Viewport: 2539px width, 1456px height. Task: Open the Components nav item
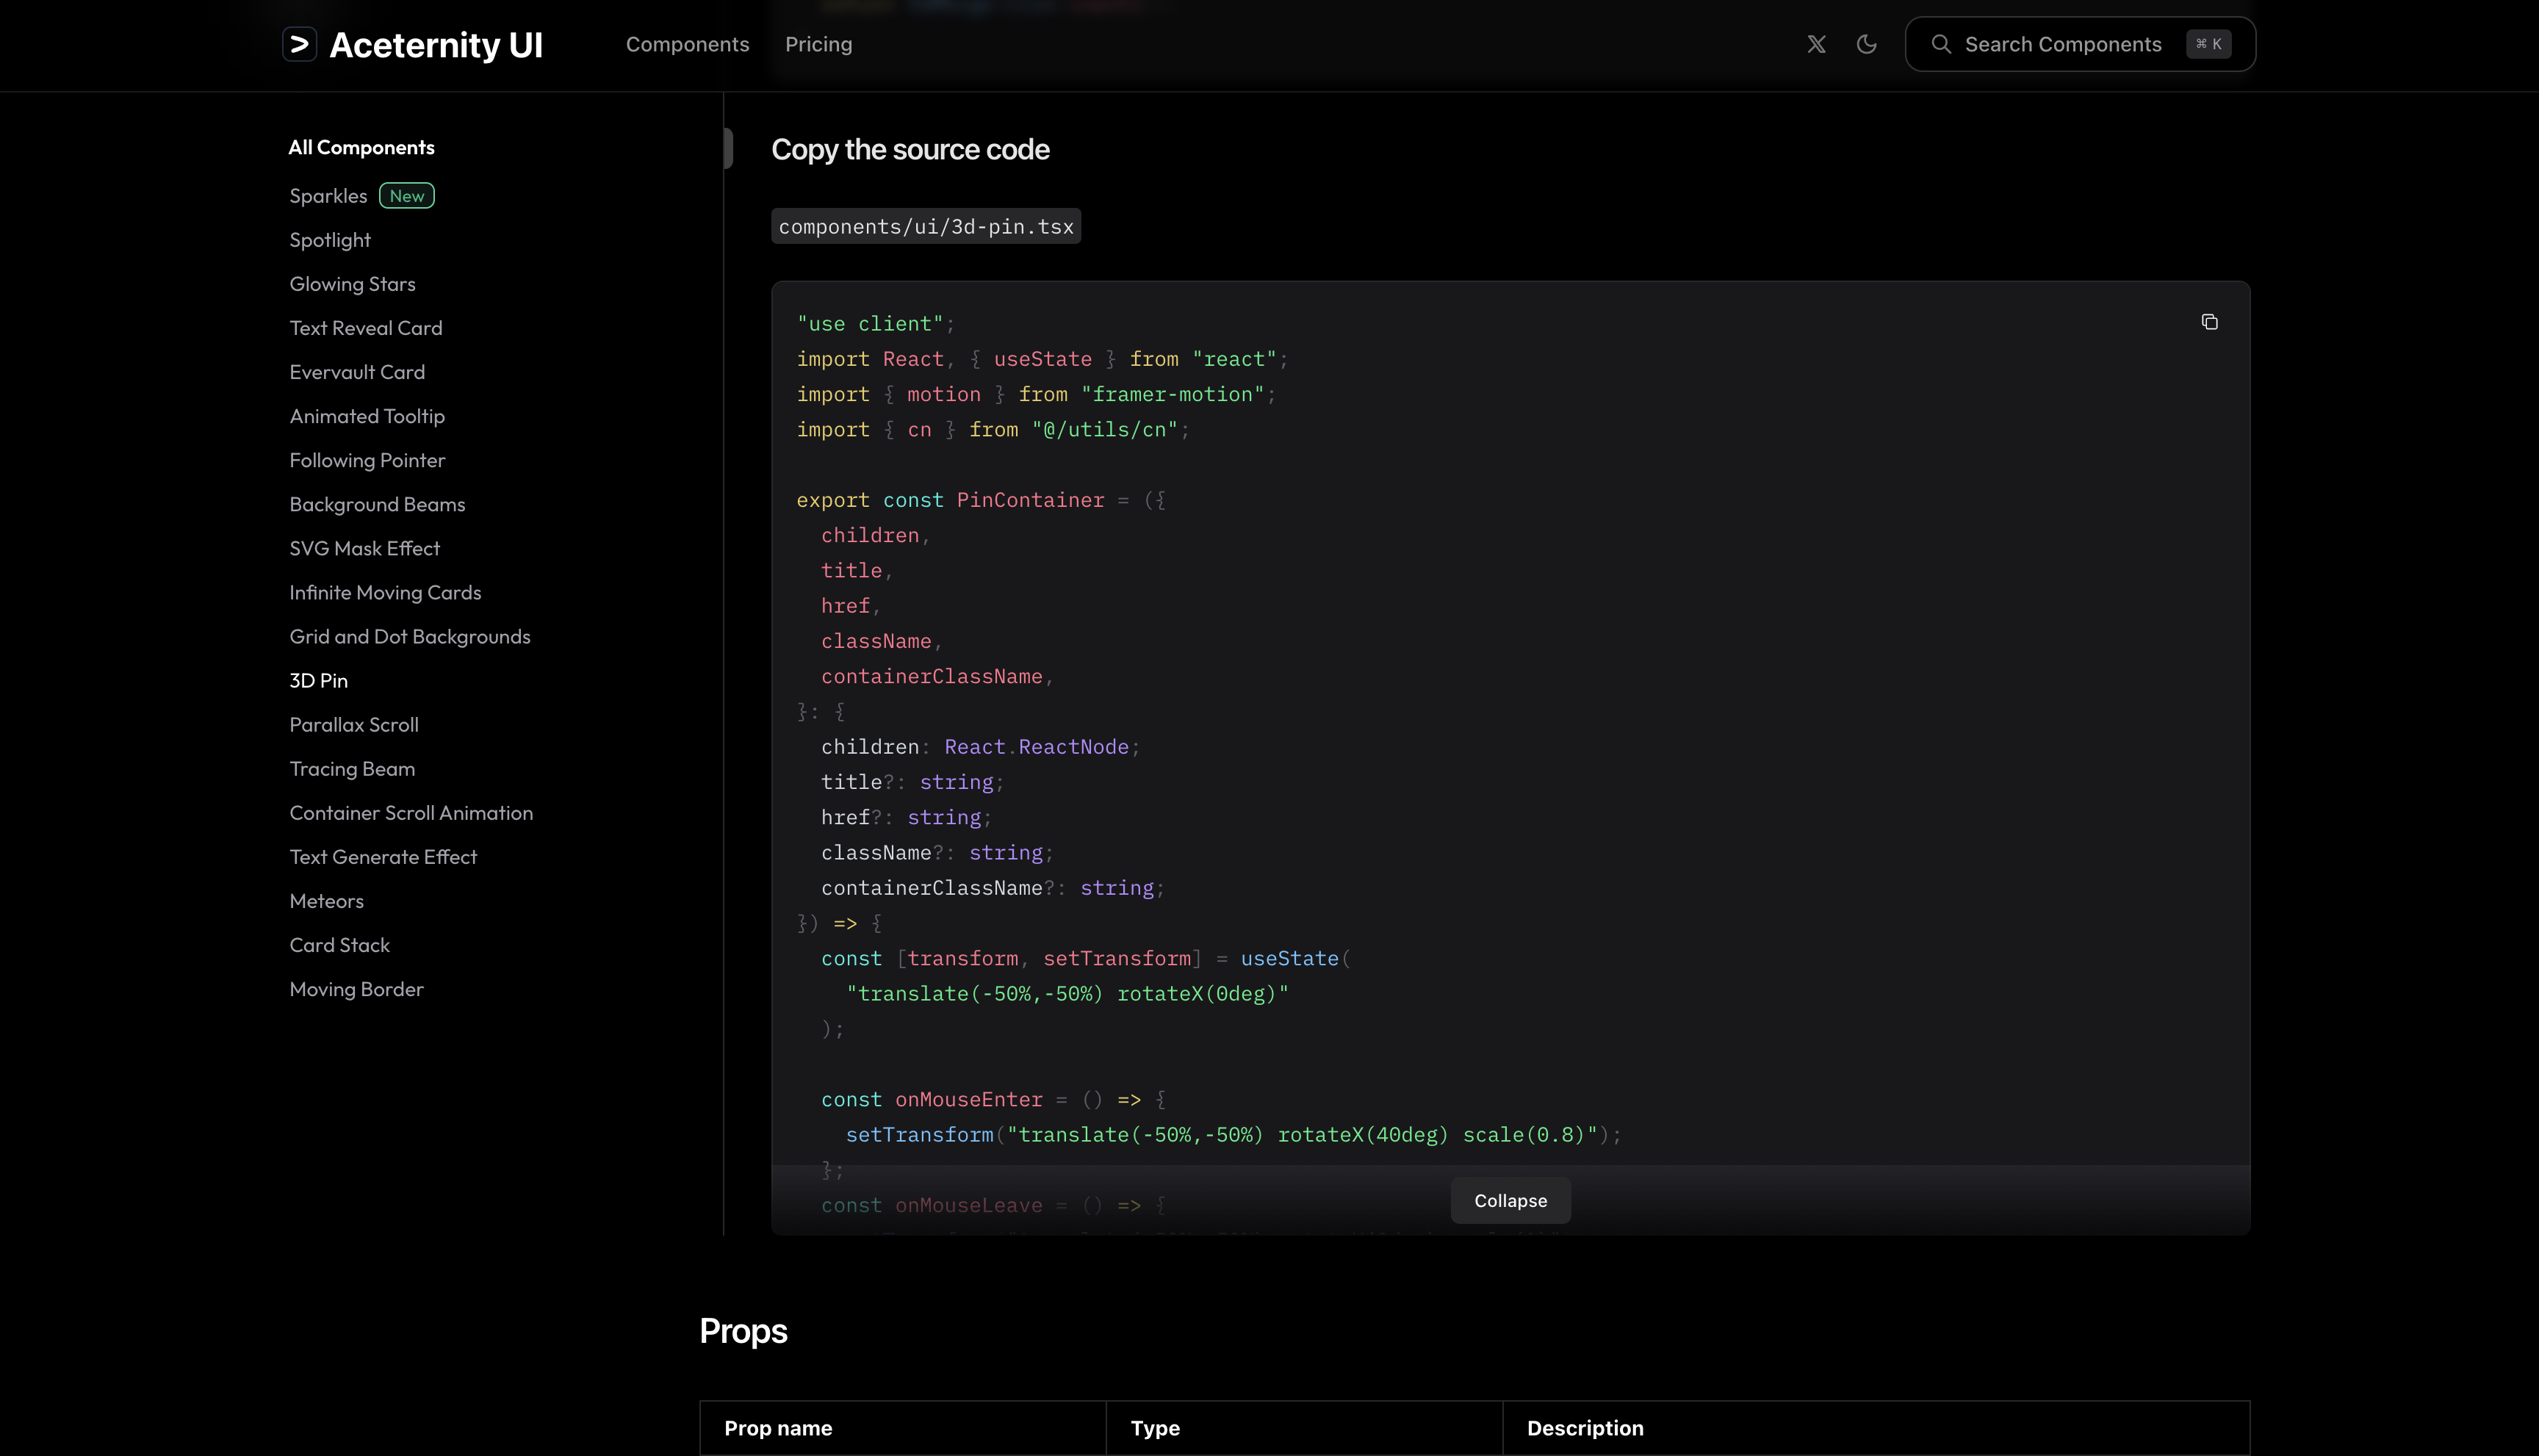tap(687, 44)
